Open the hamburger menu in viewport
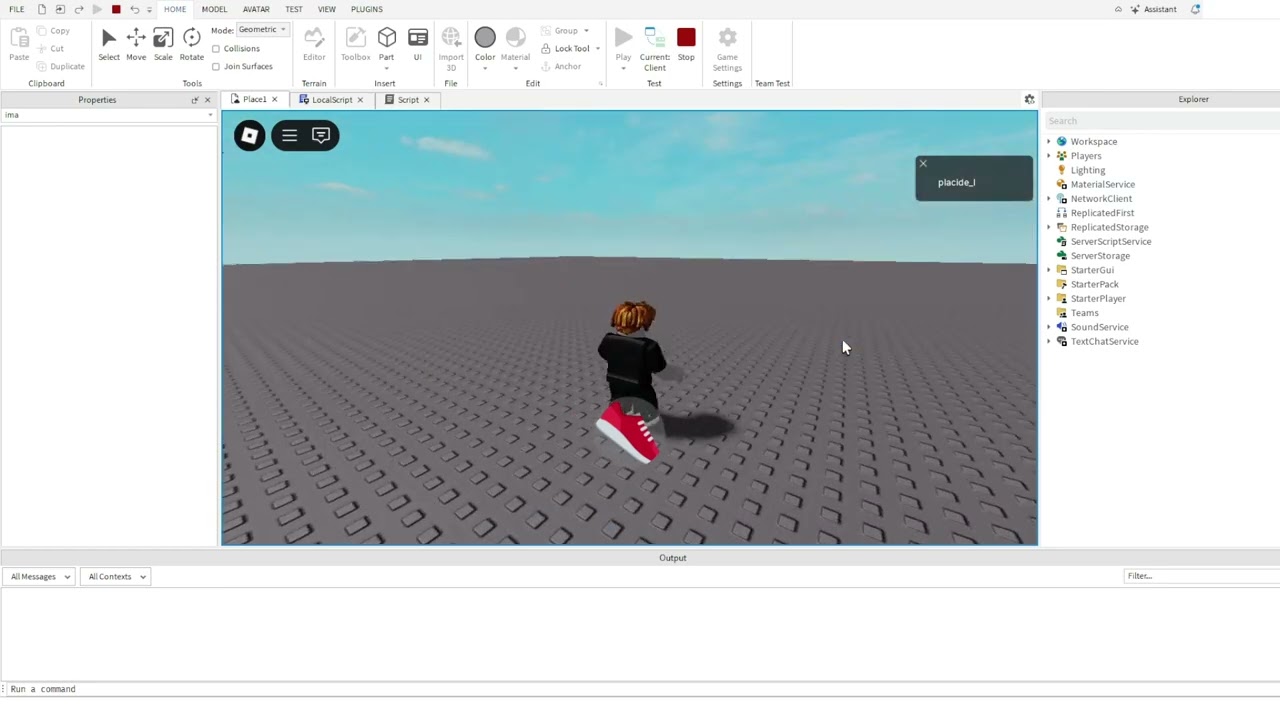Screen dimensions: 1280x720 (x=289, y=136)
